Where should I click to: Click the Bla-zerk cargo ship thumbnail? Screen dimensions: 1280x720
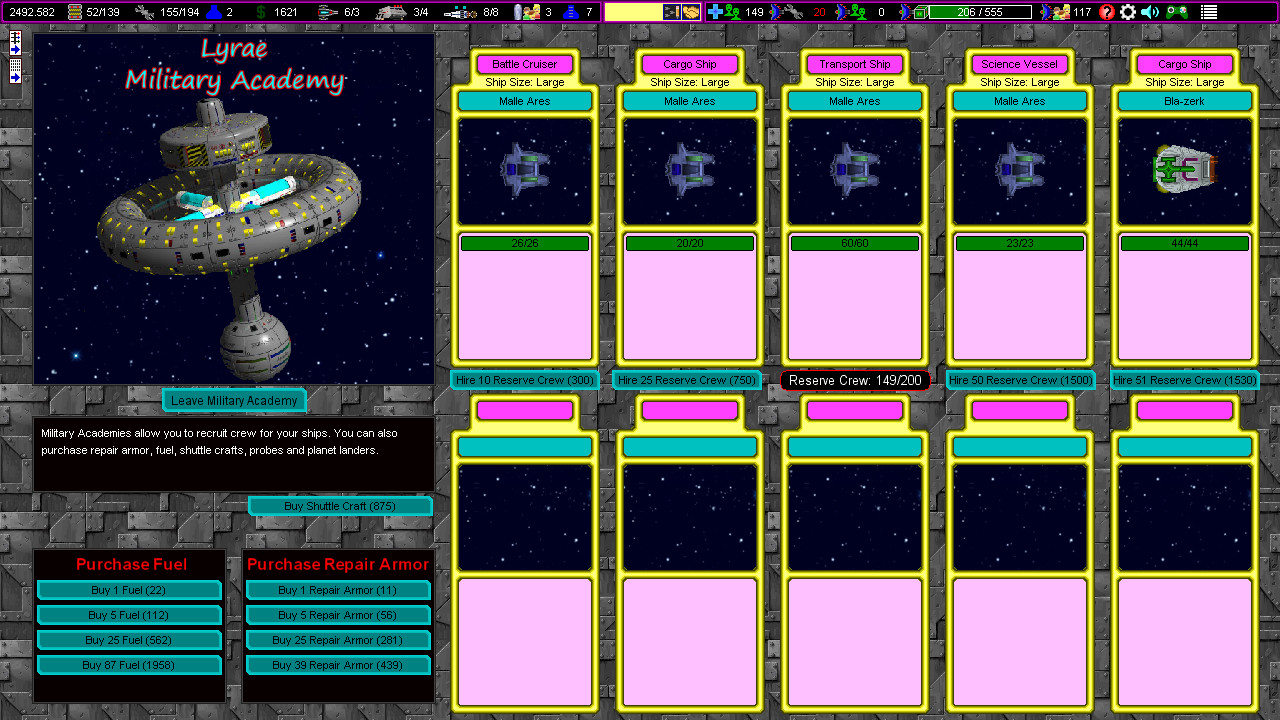click(1184, 170)
